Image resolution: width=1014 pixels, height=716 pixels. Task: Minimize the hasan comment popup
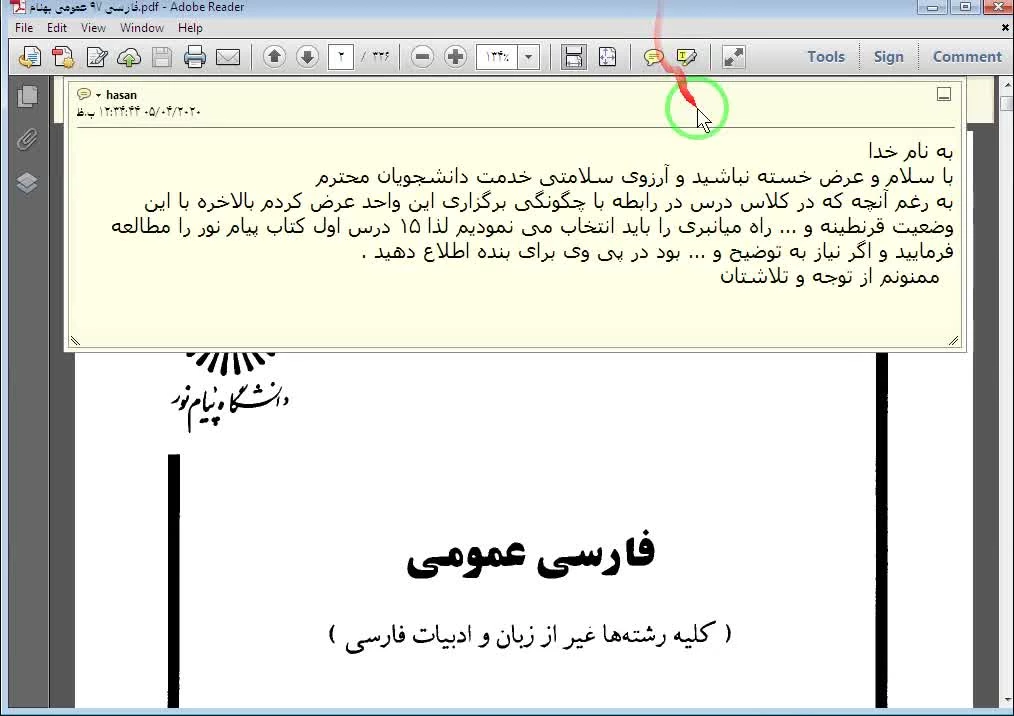(x=943, y=95)
